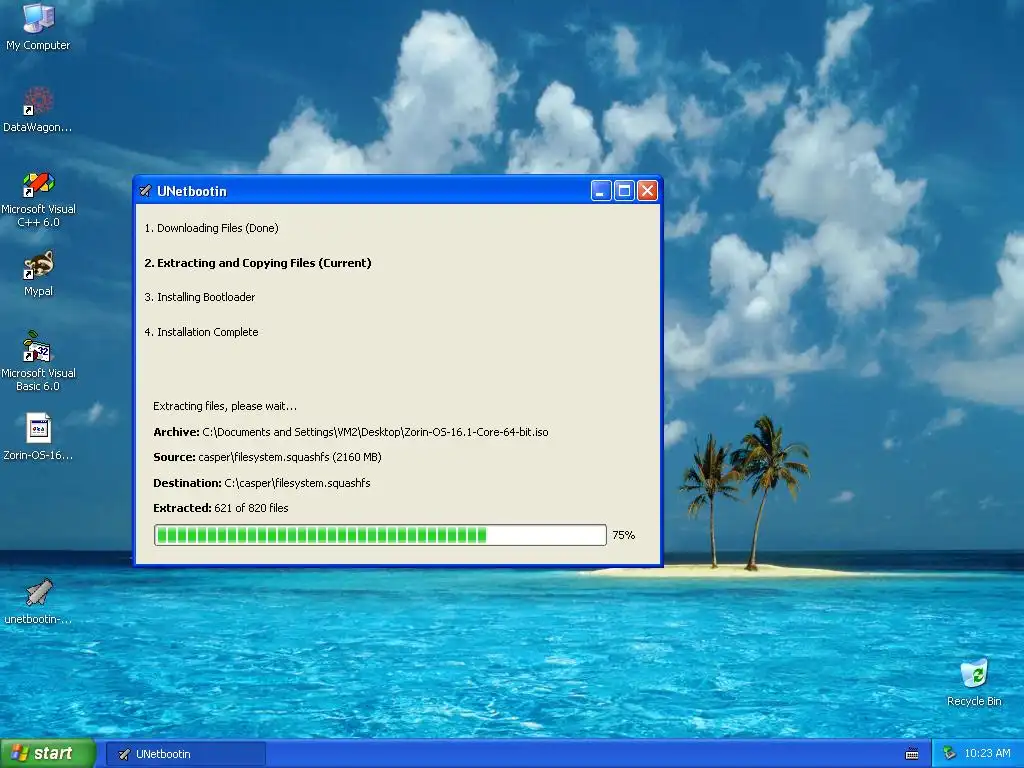Click the Destination C:\casper line

pos(262,483)
